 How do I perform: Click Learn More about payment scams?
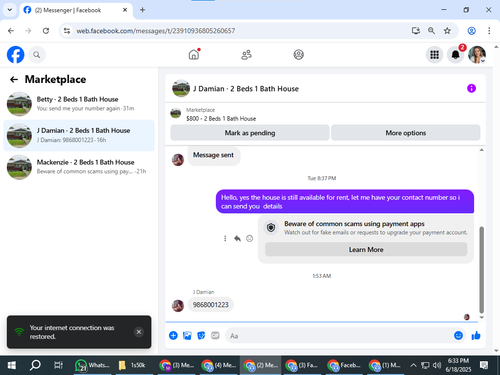(366, 250)
